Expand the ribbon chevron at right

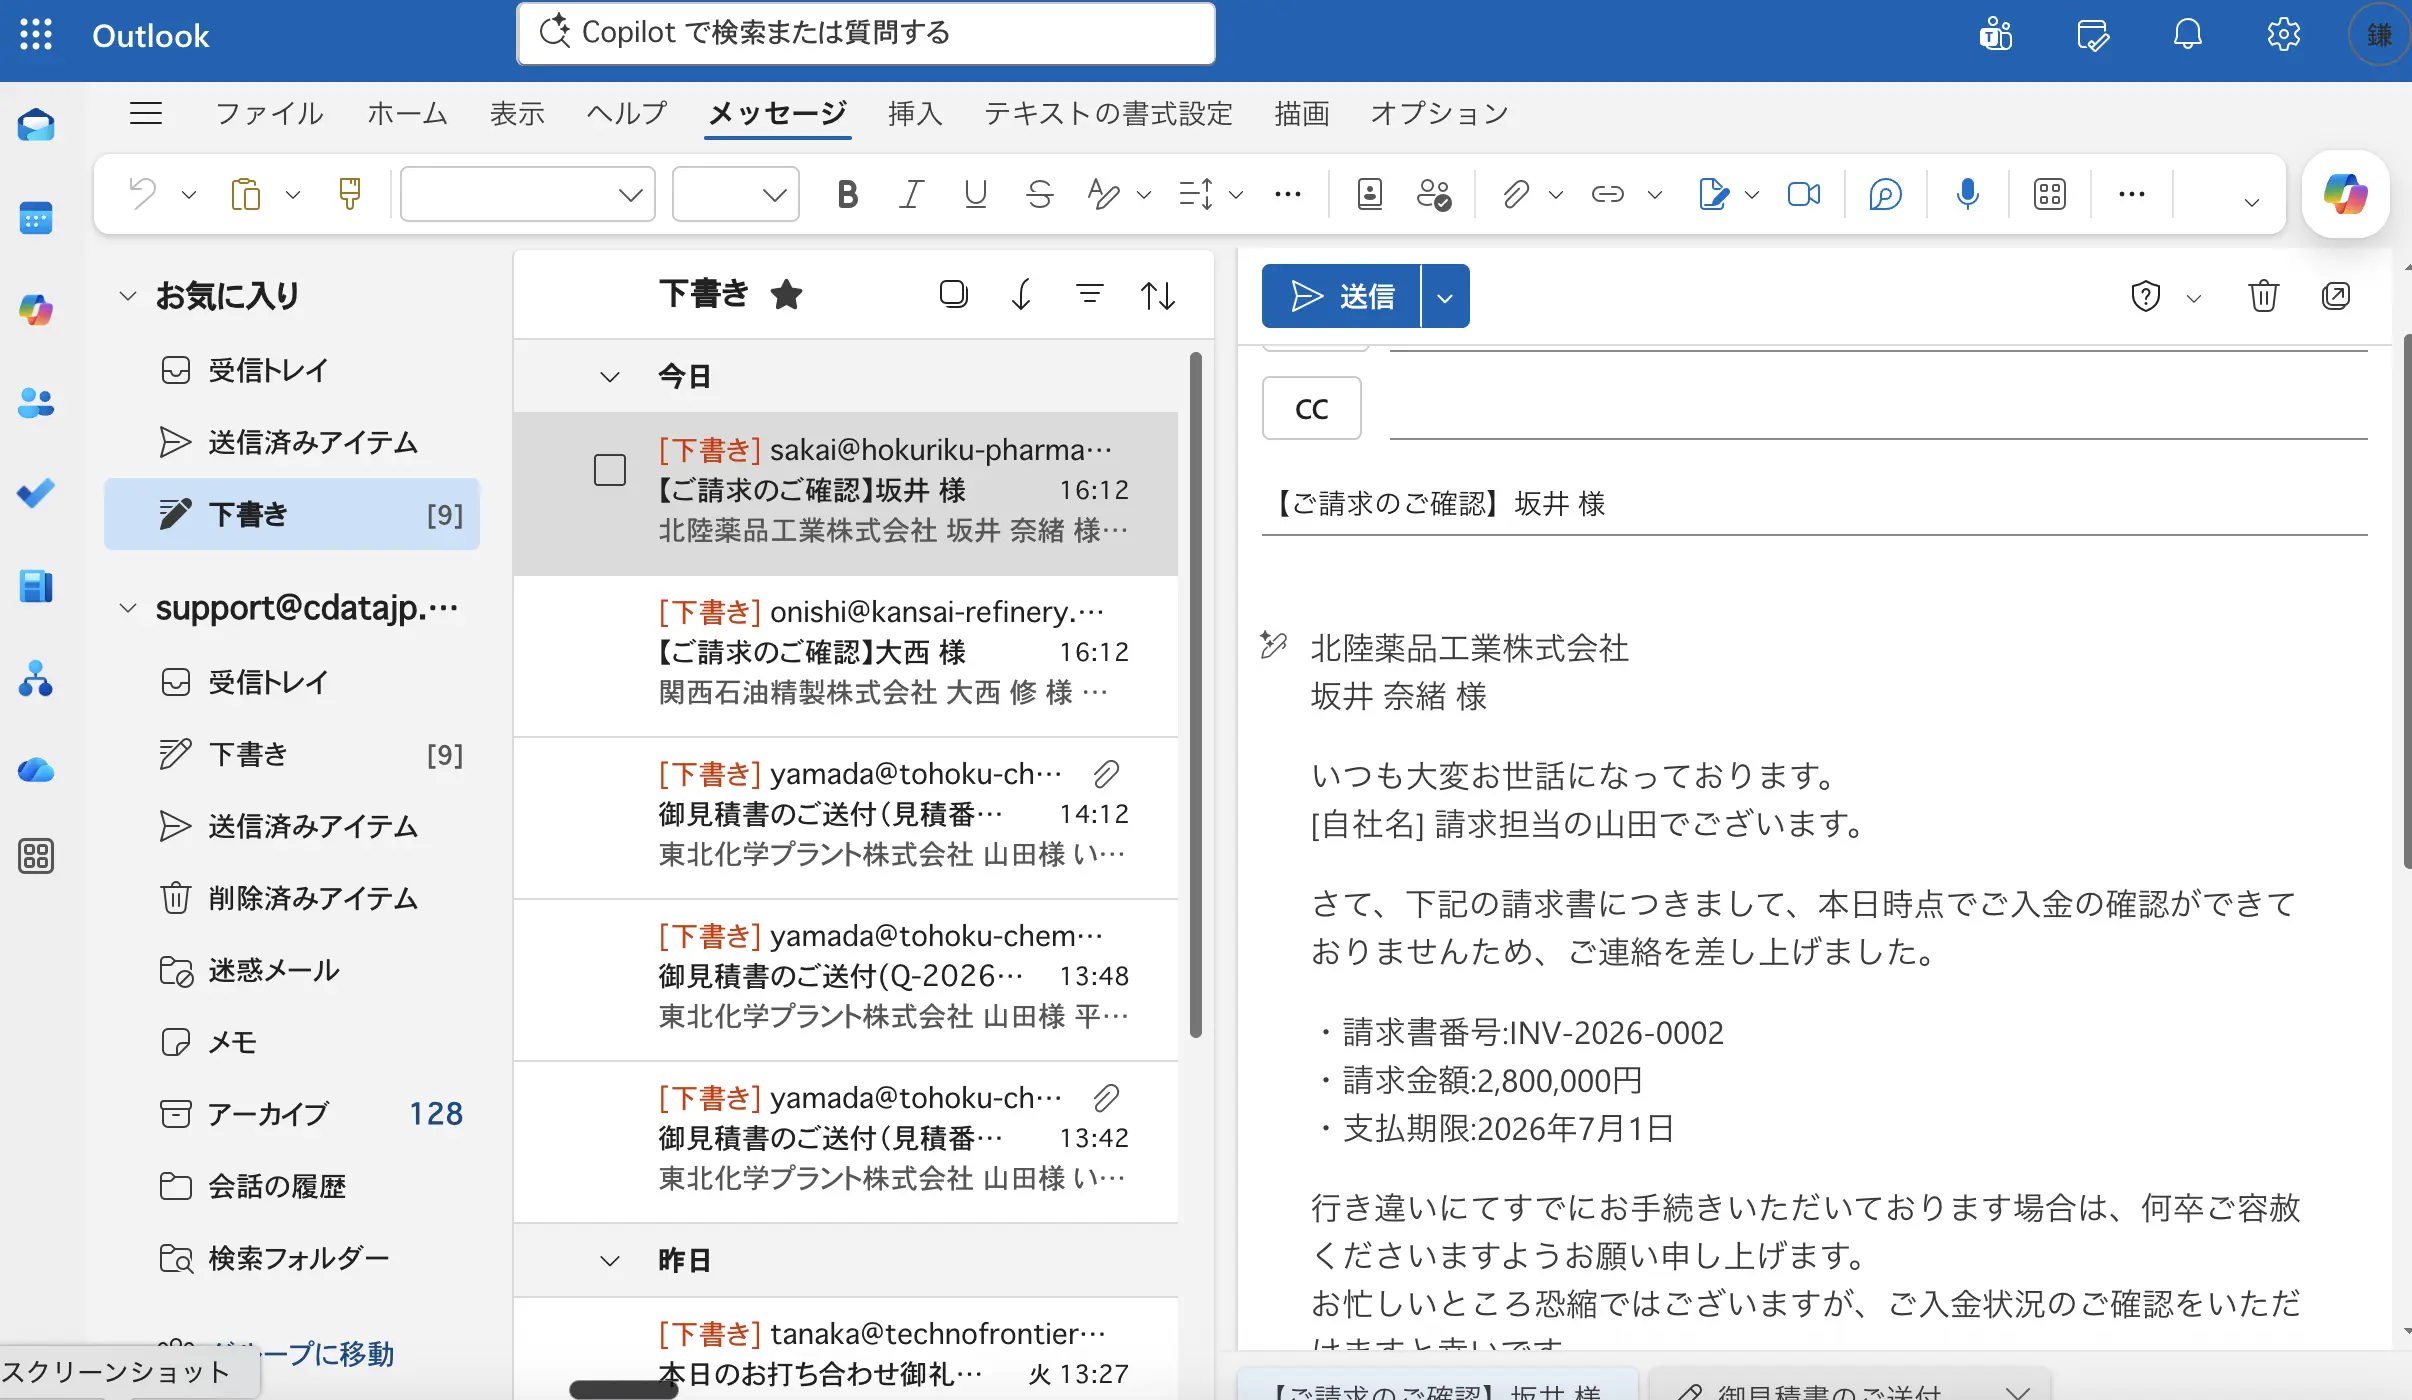2252,202
